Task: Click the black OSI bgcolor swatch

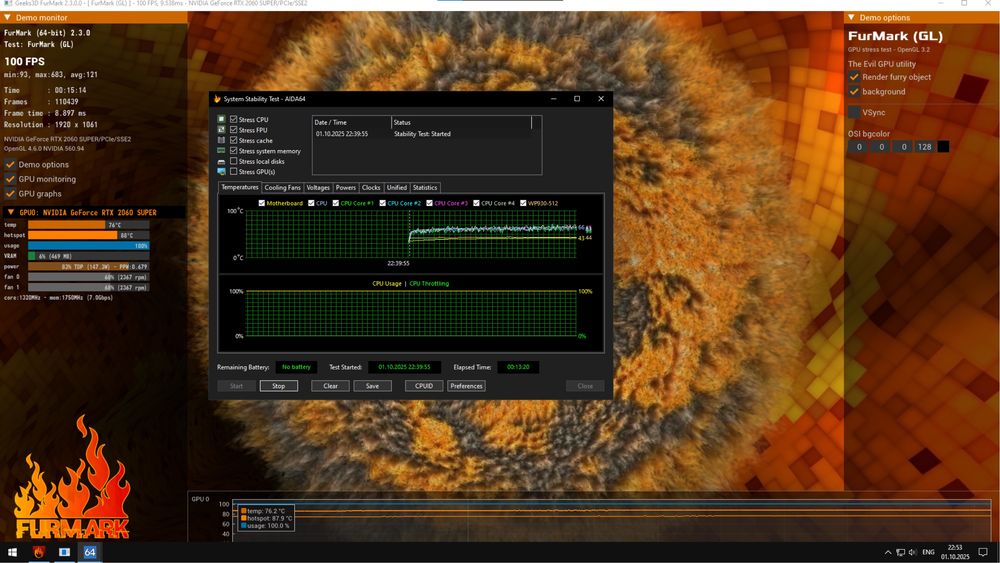Action: (943, 147)
